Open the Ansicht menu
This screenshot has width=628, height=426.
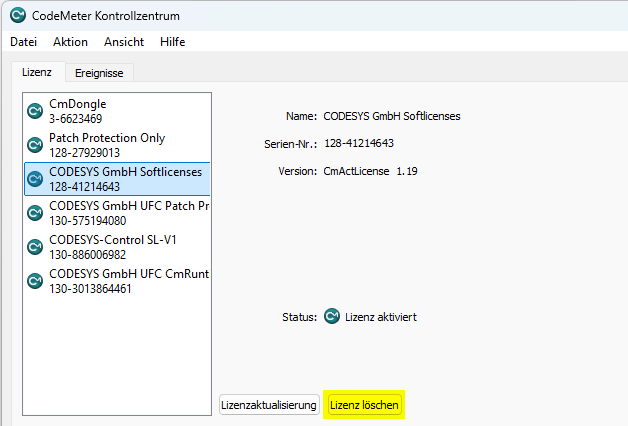124,42
